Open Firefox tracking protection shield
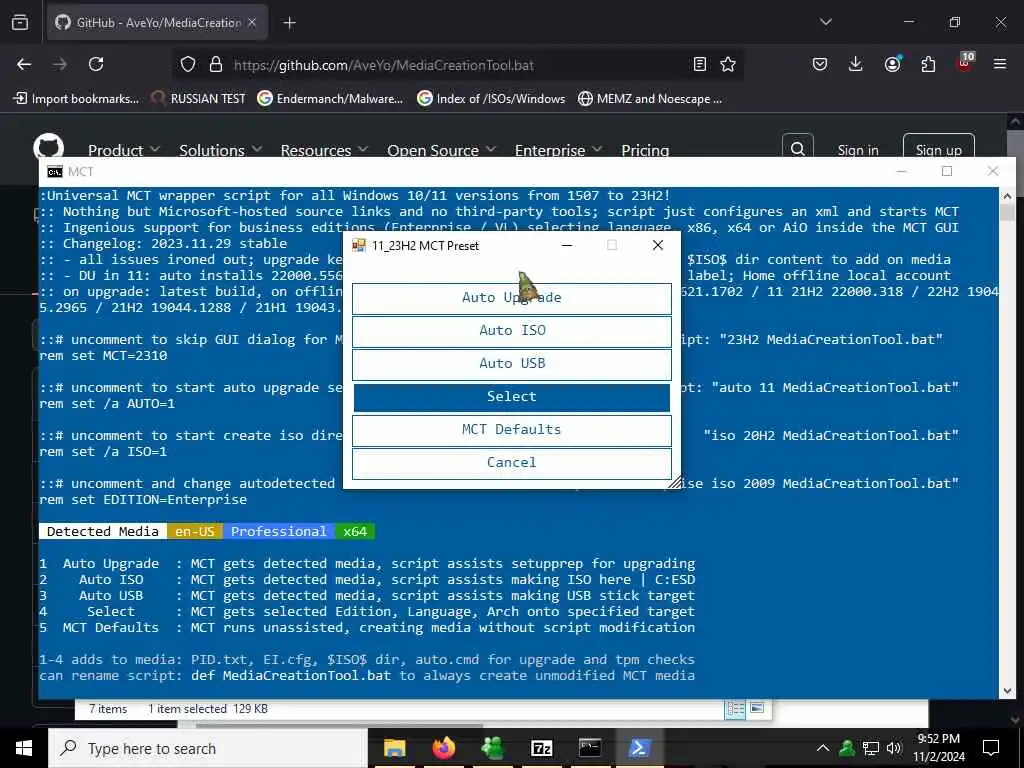This screenshot has height=768, width=1024. coord(188,64)
